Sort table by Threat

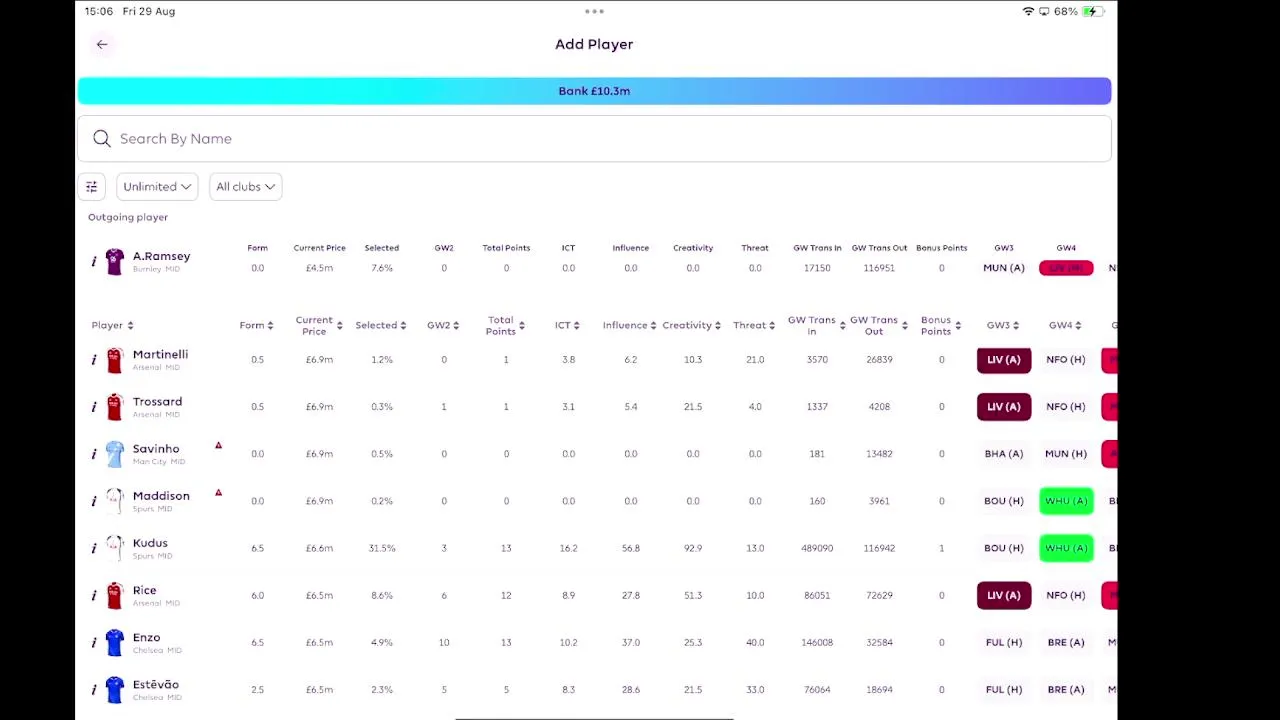[x=754, y=325]
